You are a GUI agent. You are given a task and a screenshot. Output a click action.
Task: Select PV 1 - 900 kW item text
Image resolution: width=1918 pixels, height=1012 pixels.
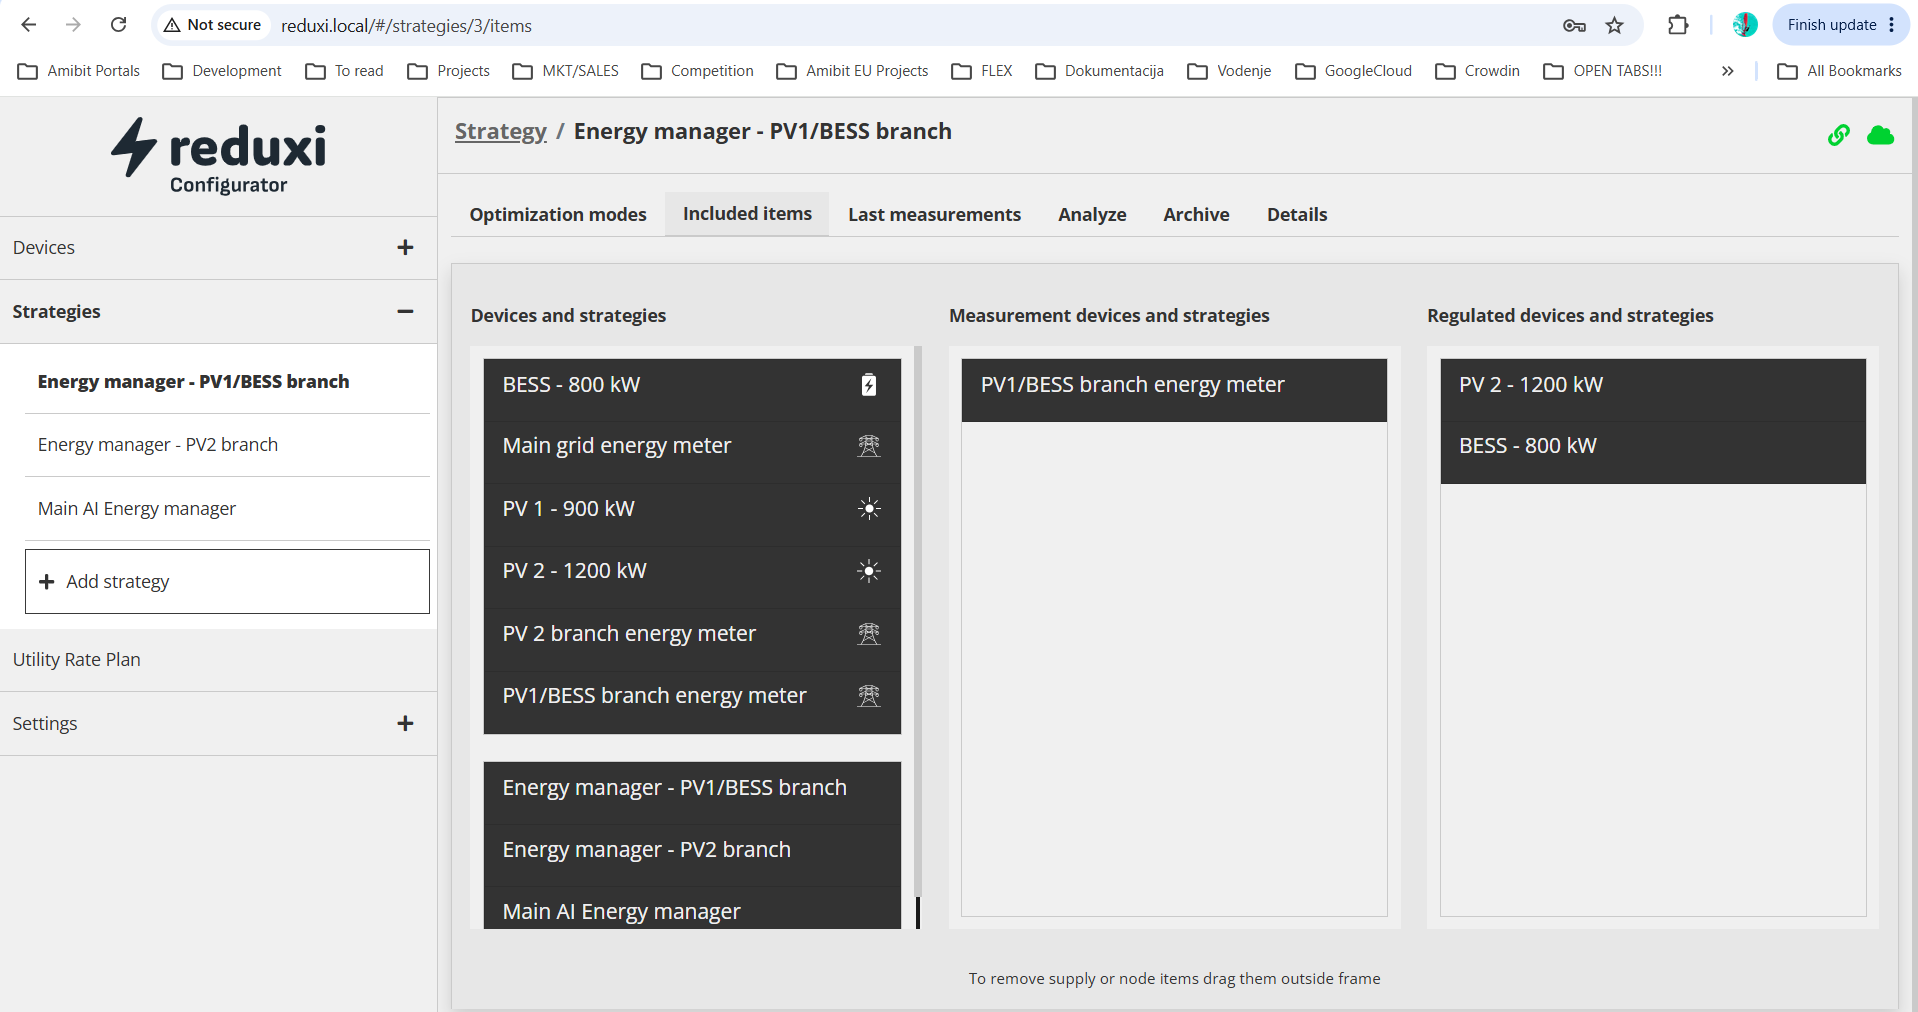(x=568, y=509)
